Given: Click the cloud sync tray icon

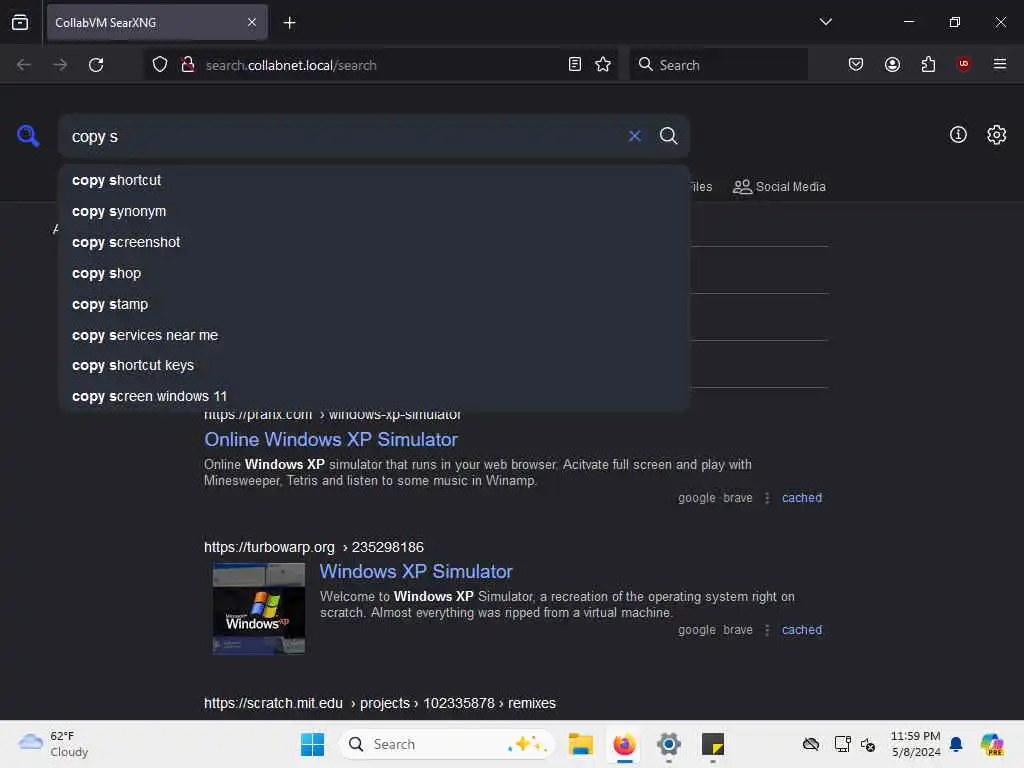Looking at the screenshot, I should (x=810, y=744).
